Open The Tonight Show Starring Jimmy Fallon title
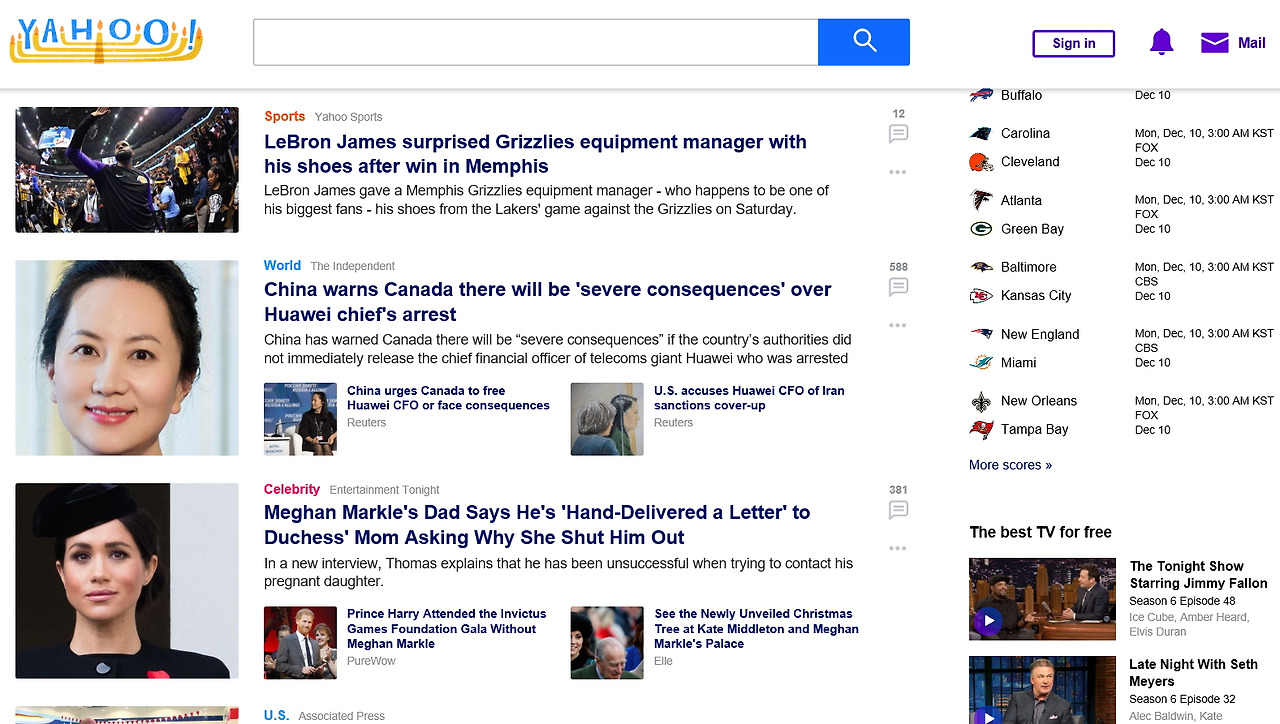 coord(1199,575)
